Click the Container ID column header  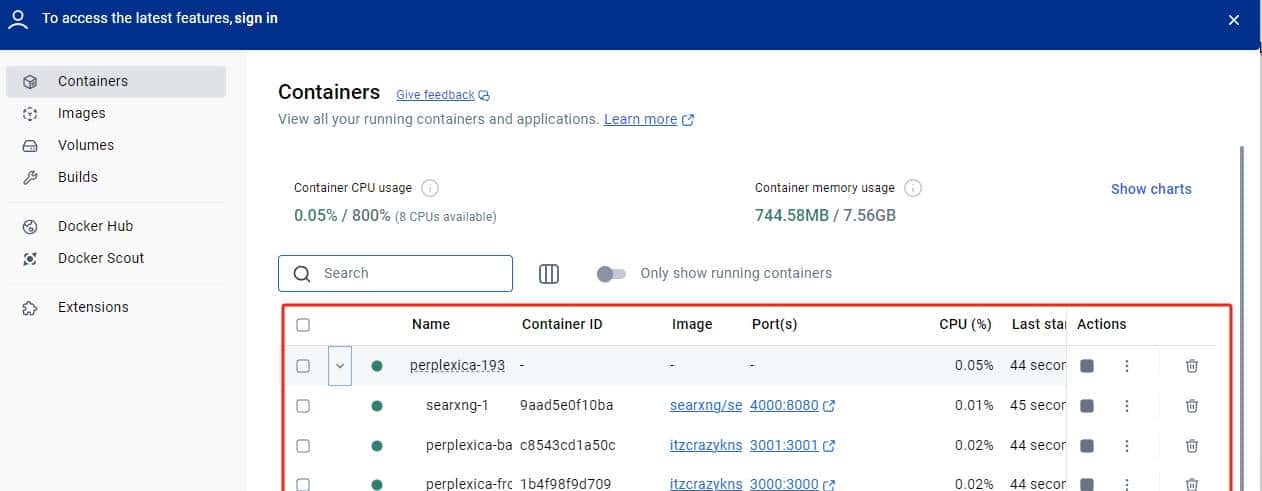click(562, 324)
